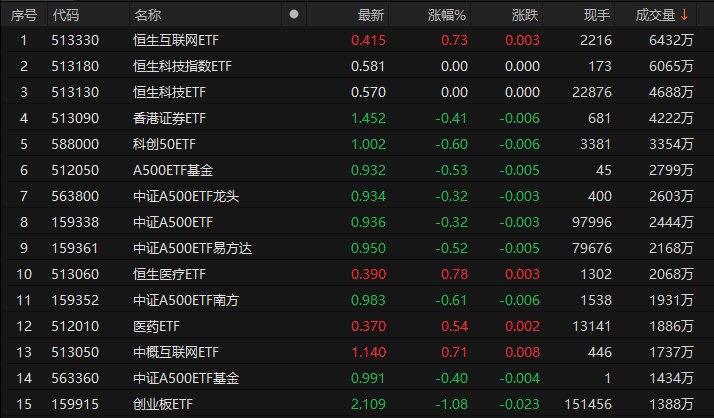Open 中概互联网ETF entry
714x418 pixels.
[176, 352]
